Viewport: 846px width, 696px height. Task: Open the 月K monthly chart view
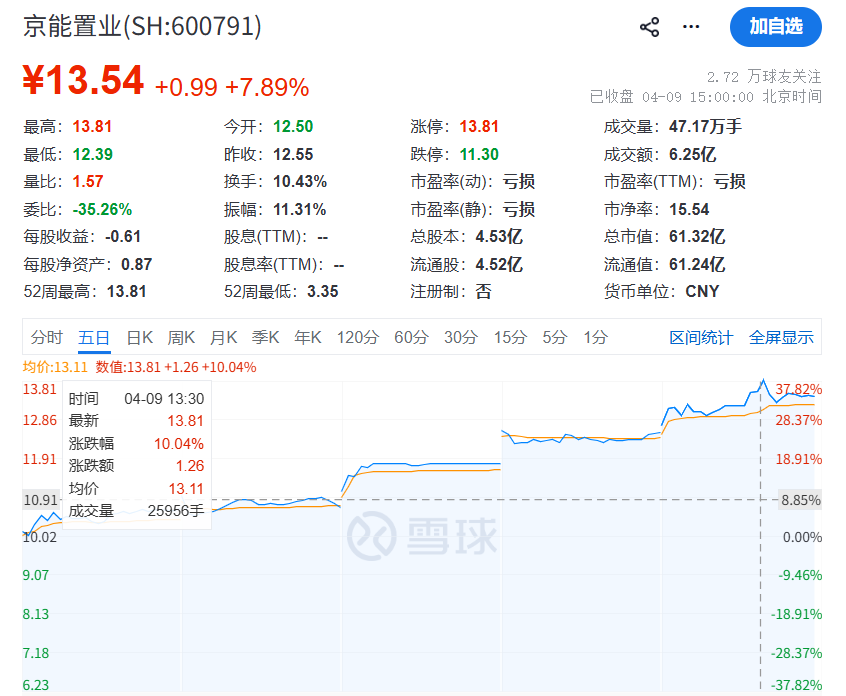pos(223,338)
